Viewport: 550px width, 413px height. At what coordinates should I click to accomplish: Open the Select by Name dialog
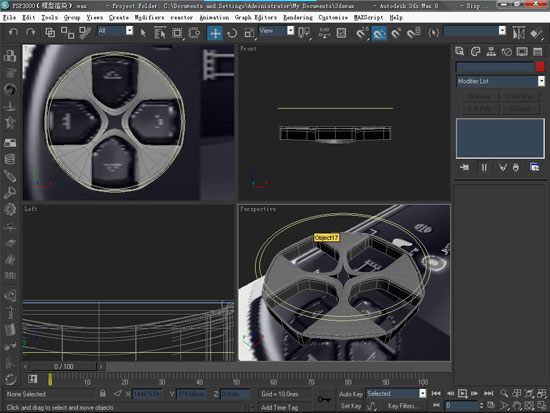(x=160, y=33)
